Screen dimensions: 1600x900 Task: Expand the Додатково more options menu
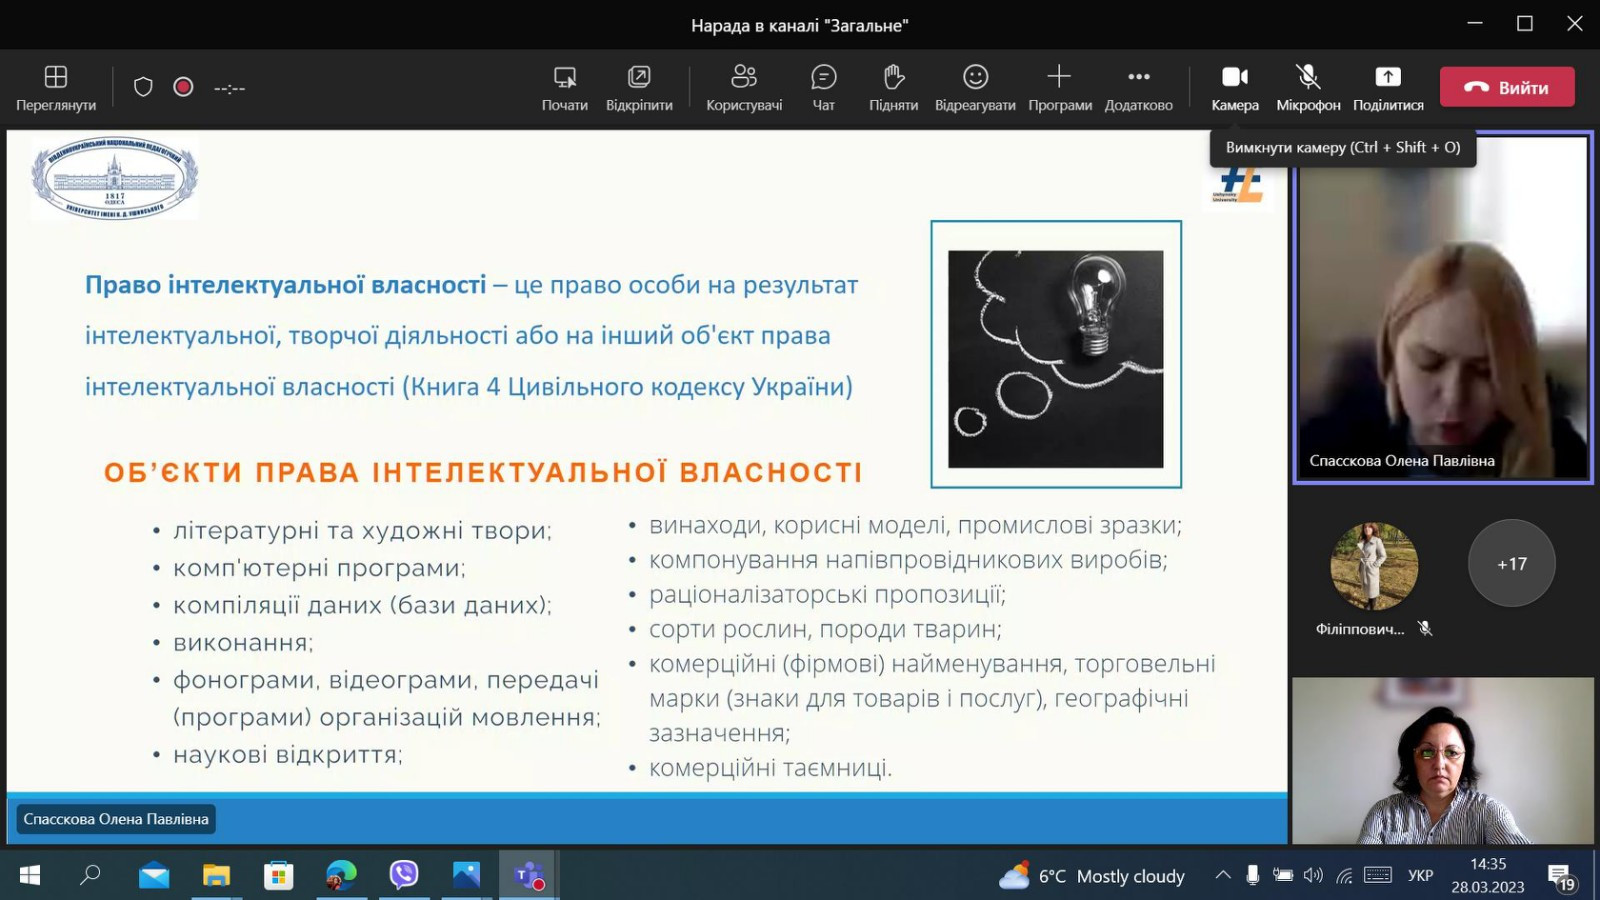coord(1138,87)
